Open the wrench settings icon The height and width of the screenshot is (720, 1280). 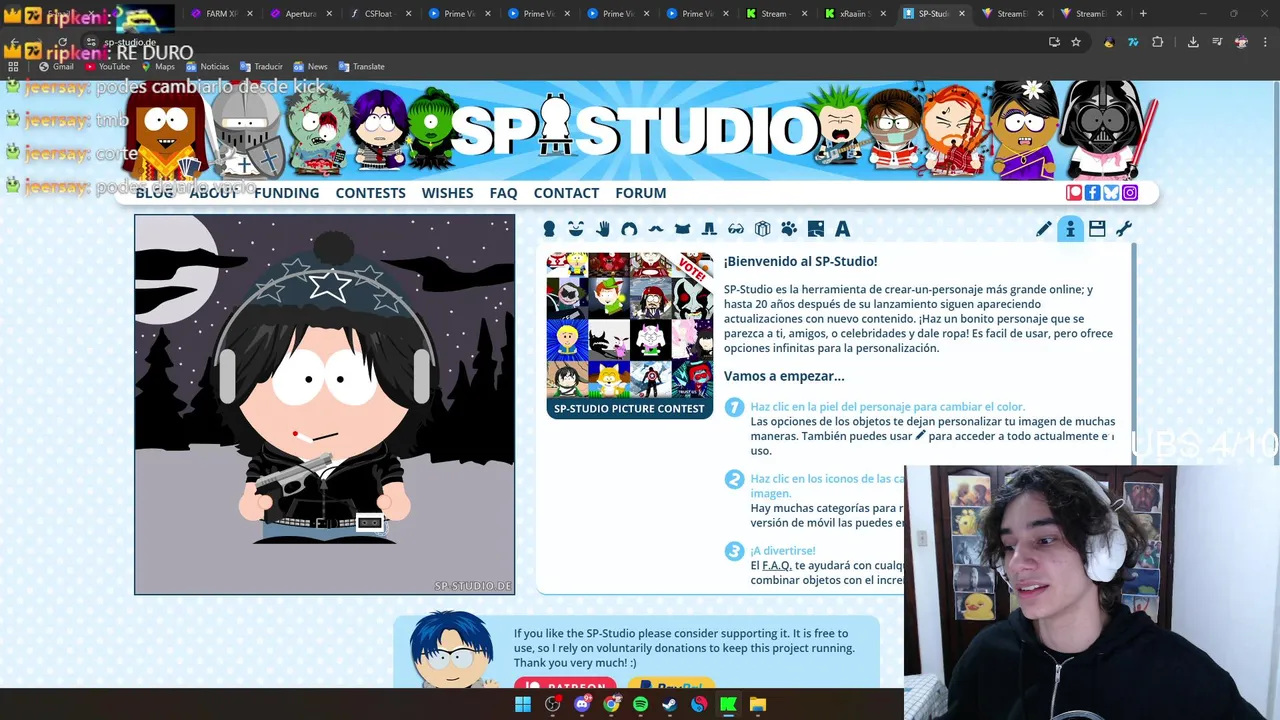(x=1124, y=229)
